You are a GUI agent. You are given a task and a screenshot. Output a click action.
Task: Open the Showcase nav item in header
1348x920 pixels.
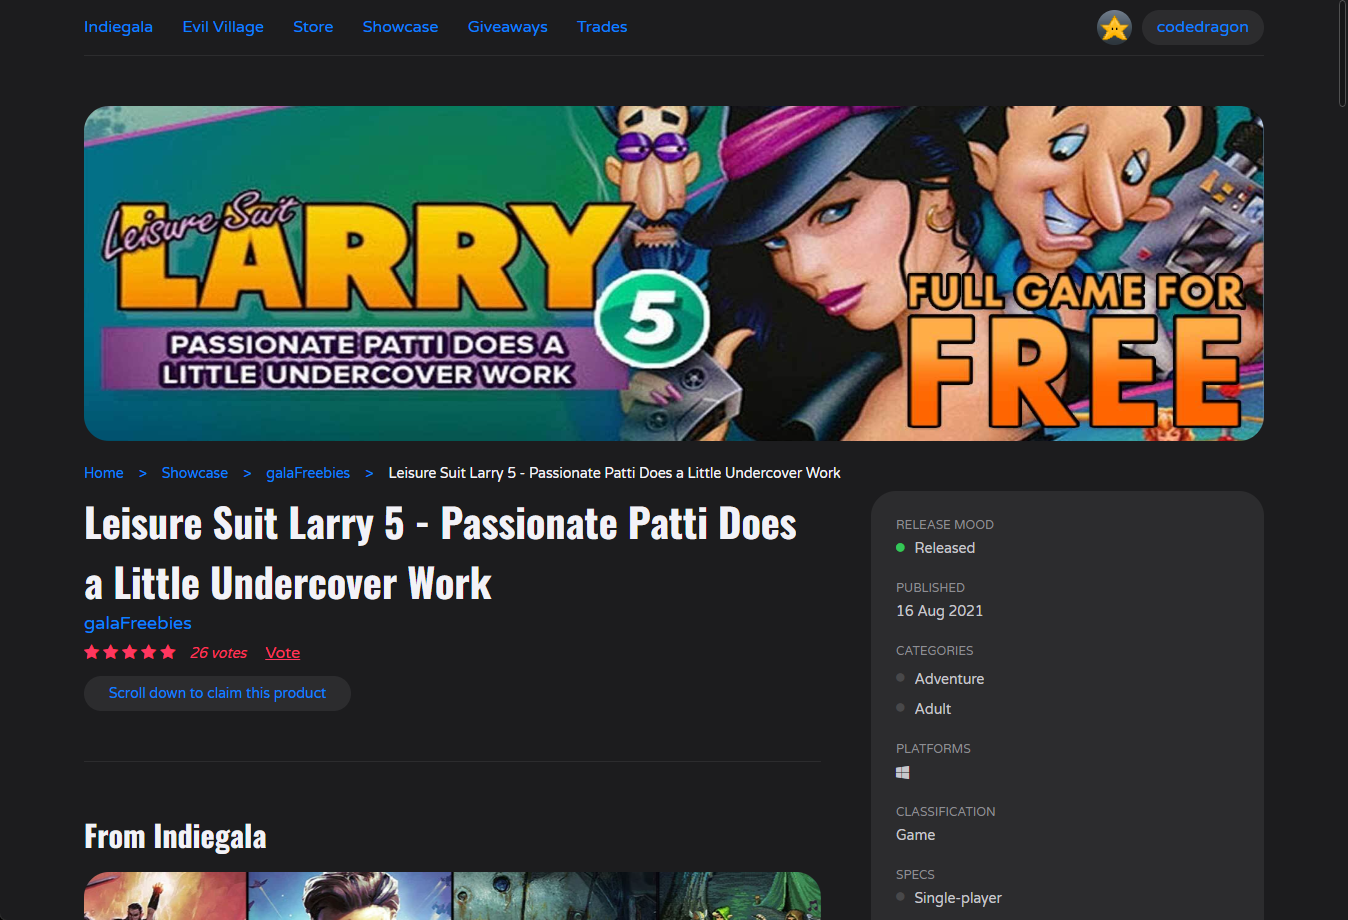point(400,27)
